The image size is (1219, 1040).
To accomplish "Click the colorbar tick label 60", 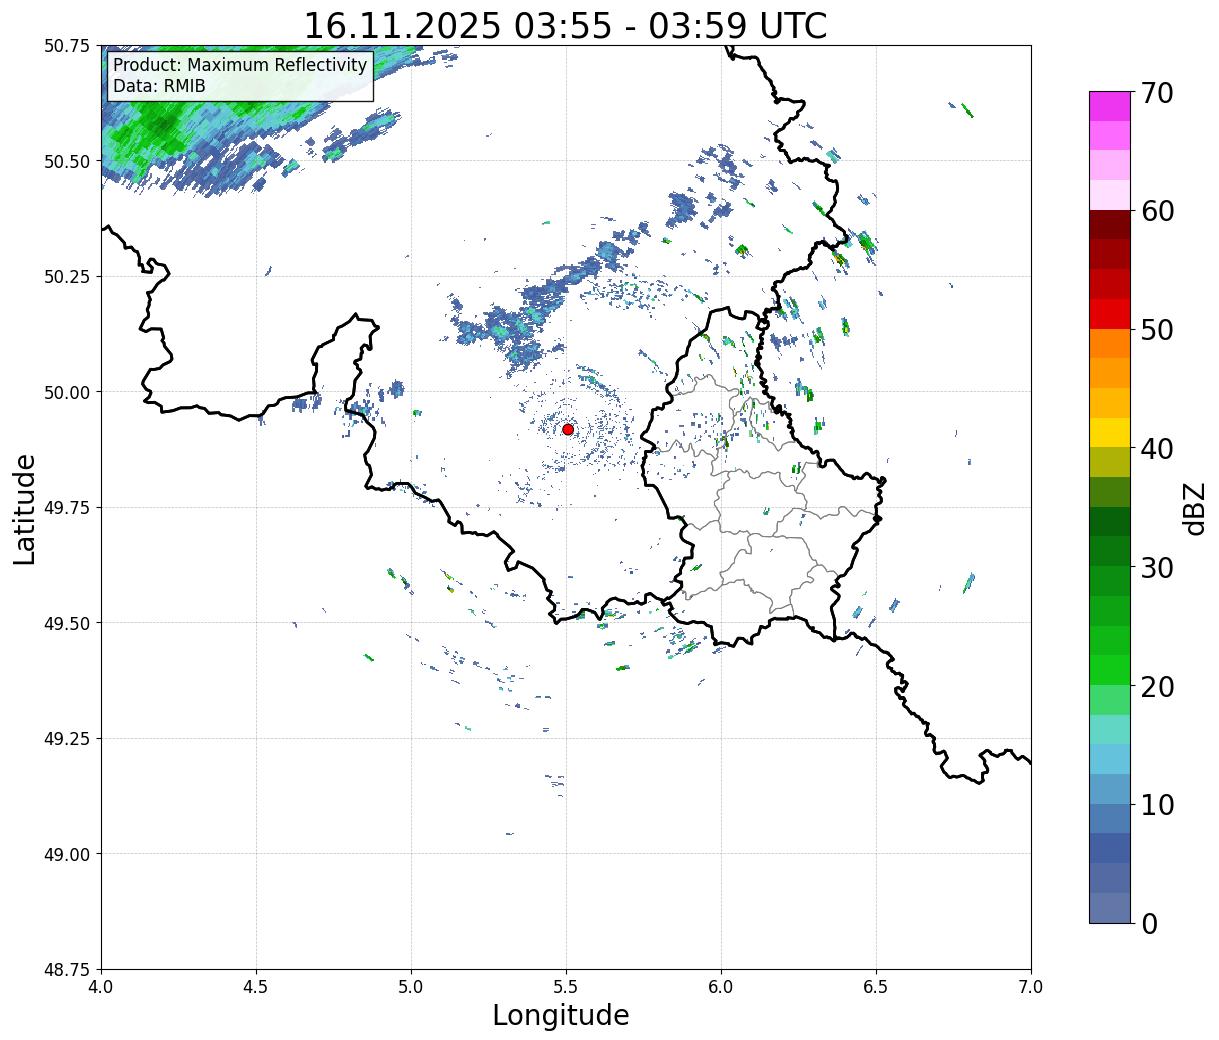I will tap(1157, 211).
